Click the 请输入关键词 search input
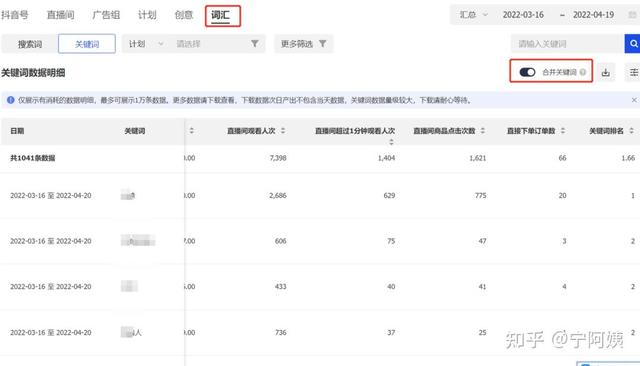Image resolution: width=640 pixels, height=366 pixels. coord(567,44)
